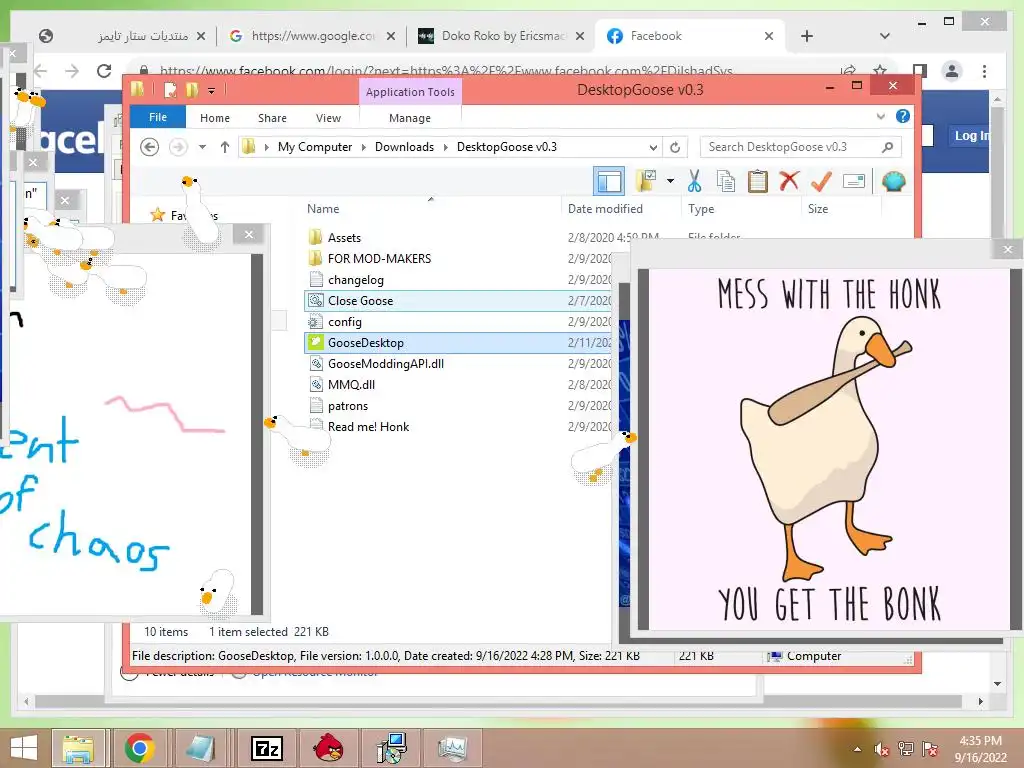Expand address bar history dropdown
This screenshot has width=1024, height=768.
click(653, 147)
